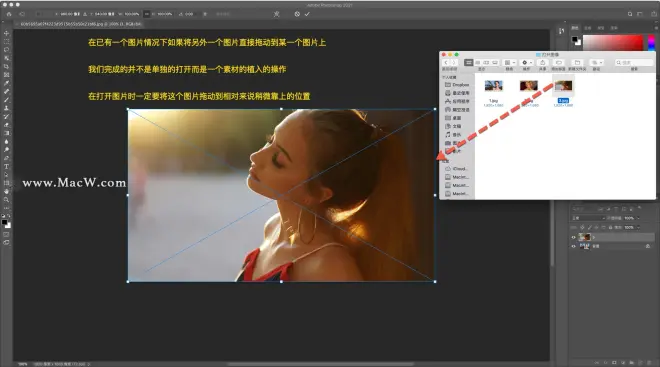Cancel the transform with the circle-slash icon
Screen dimensions: 660x367
pos(297,14)
